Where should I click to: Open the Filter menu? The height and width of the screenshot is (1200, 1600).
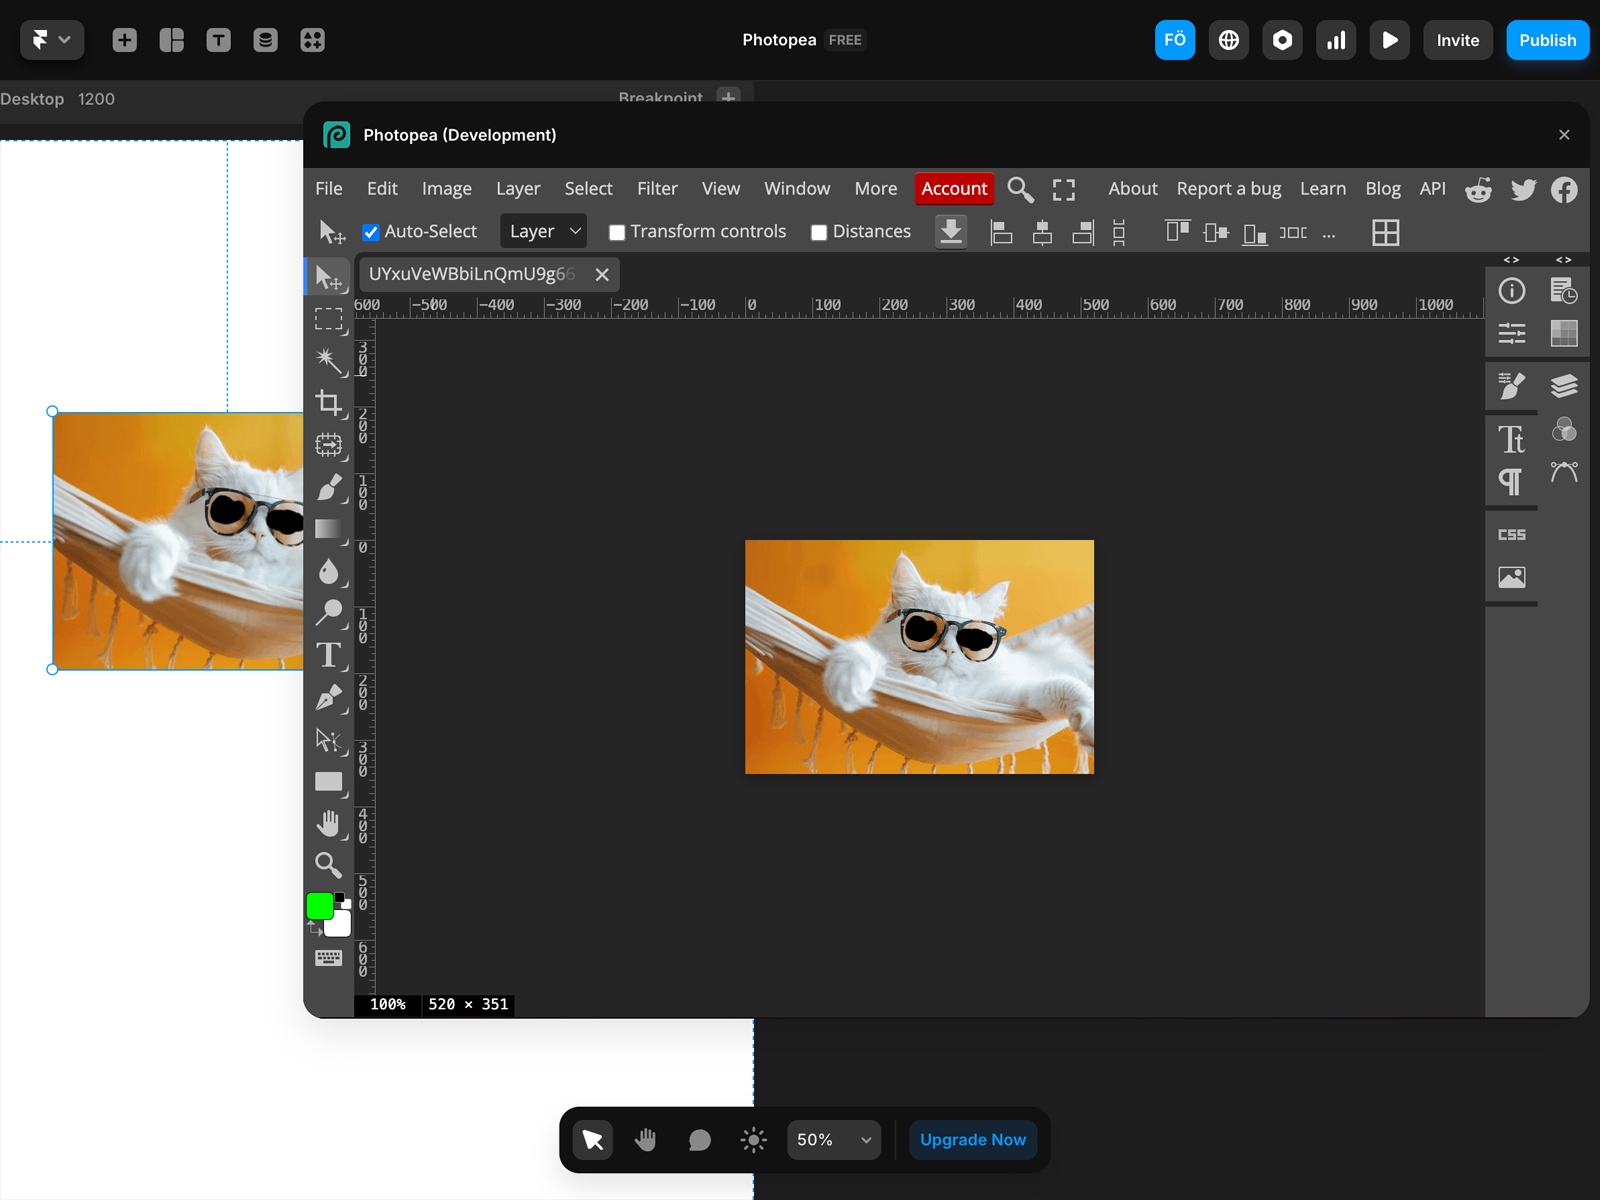[657, 189]
